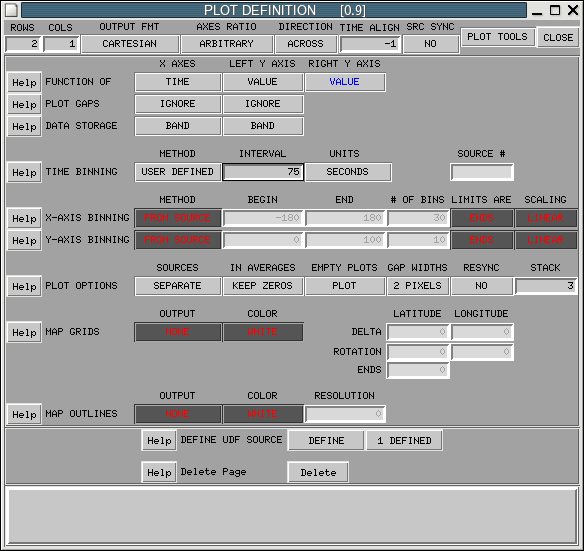Open Help for FUNCTION OF

pos(24,82)
